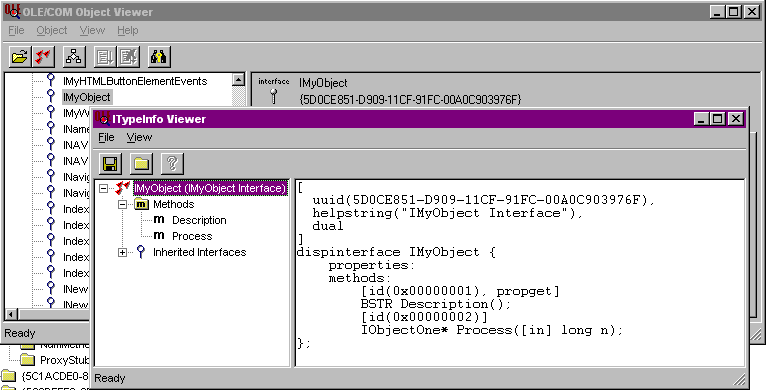Collapse the IMyObject root node in ITypeInfo tree
Screen dimensions: 766x390
pos(103,188)
